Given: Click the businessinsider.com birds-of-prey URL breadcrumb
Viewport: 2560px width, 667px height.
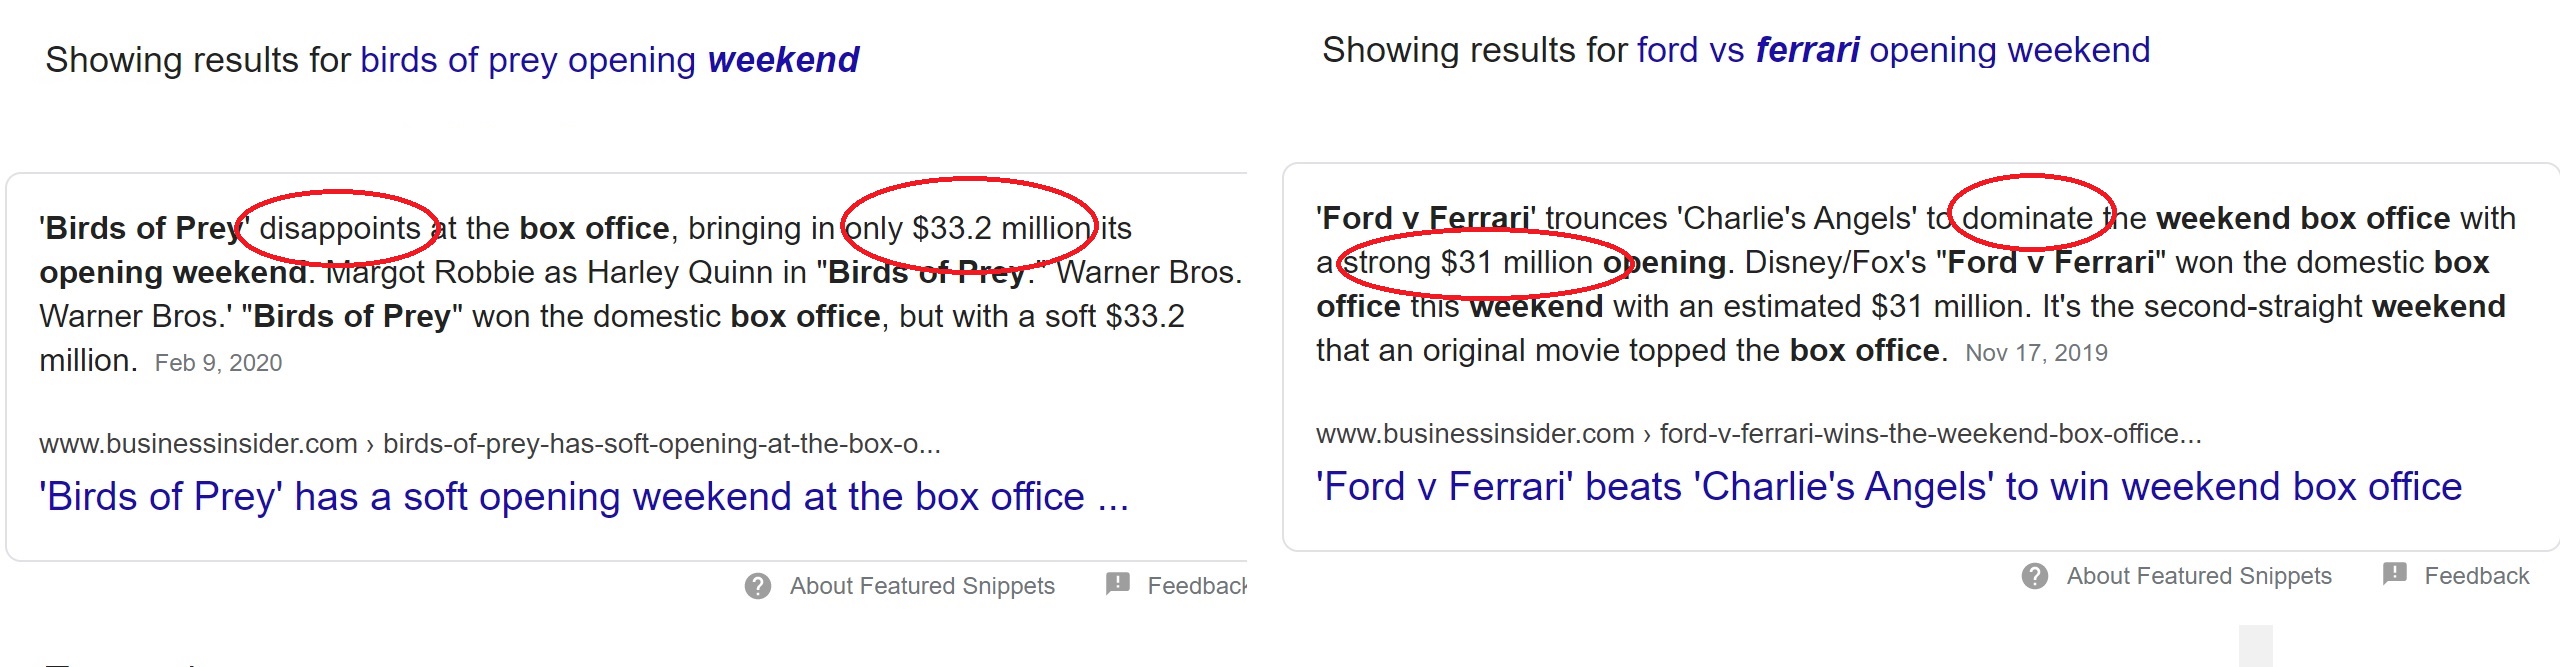Looking at the screenshot, I should point(490,443).
